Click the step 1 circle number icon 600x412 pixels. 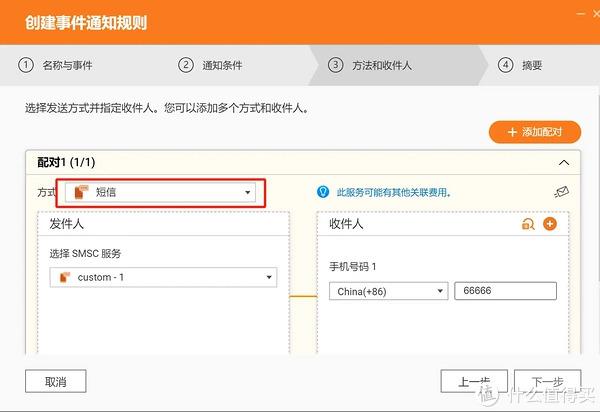[26, 66]
